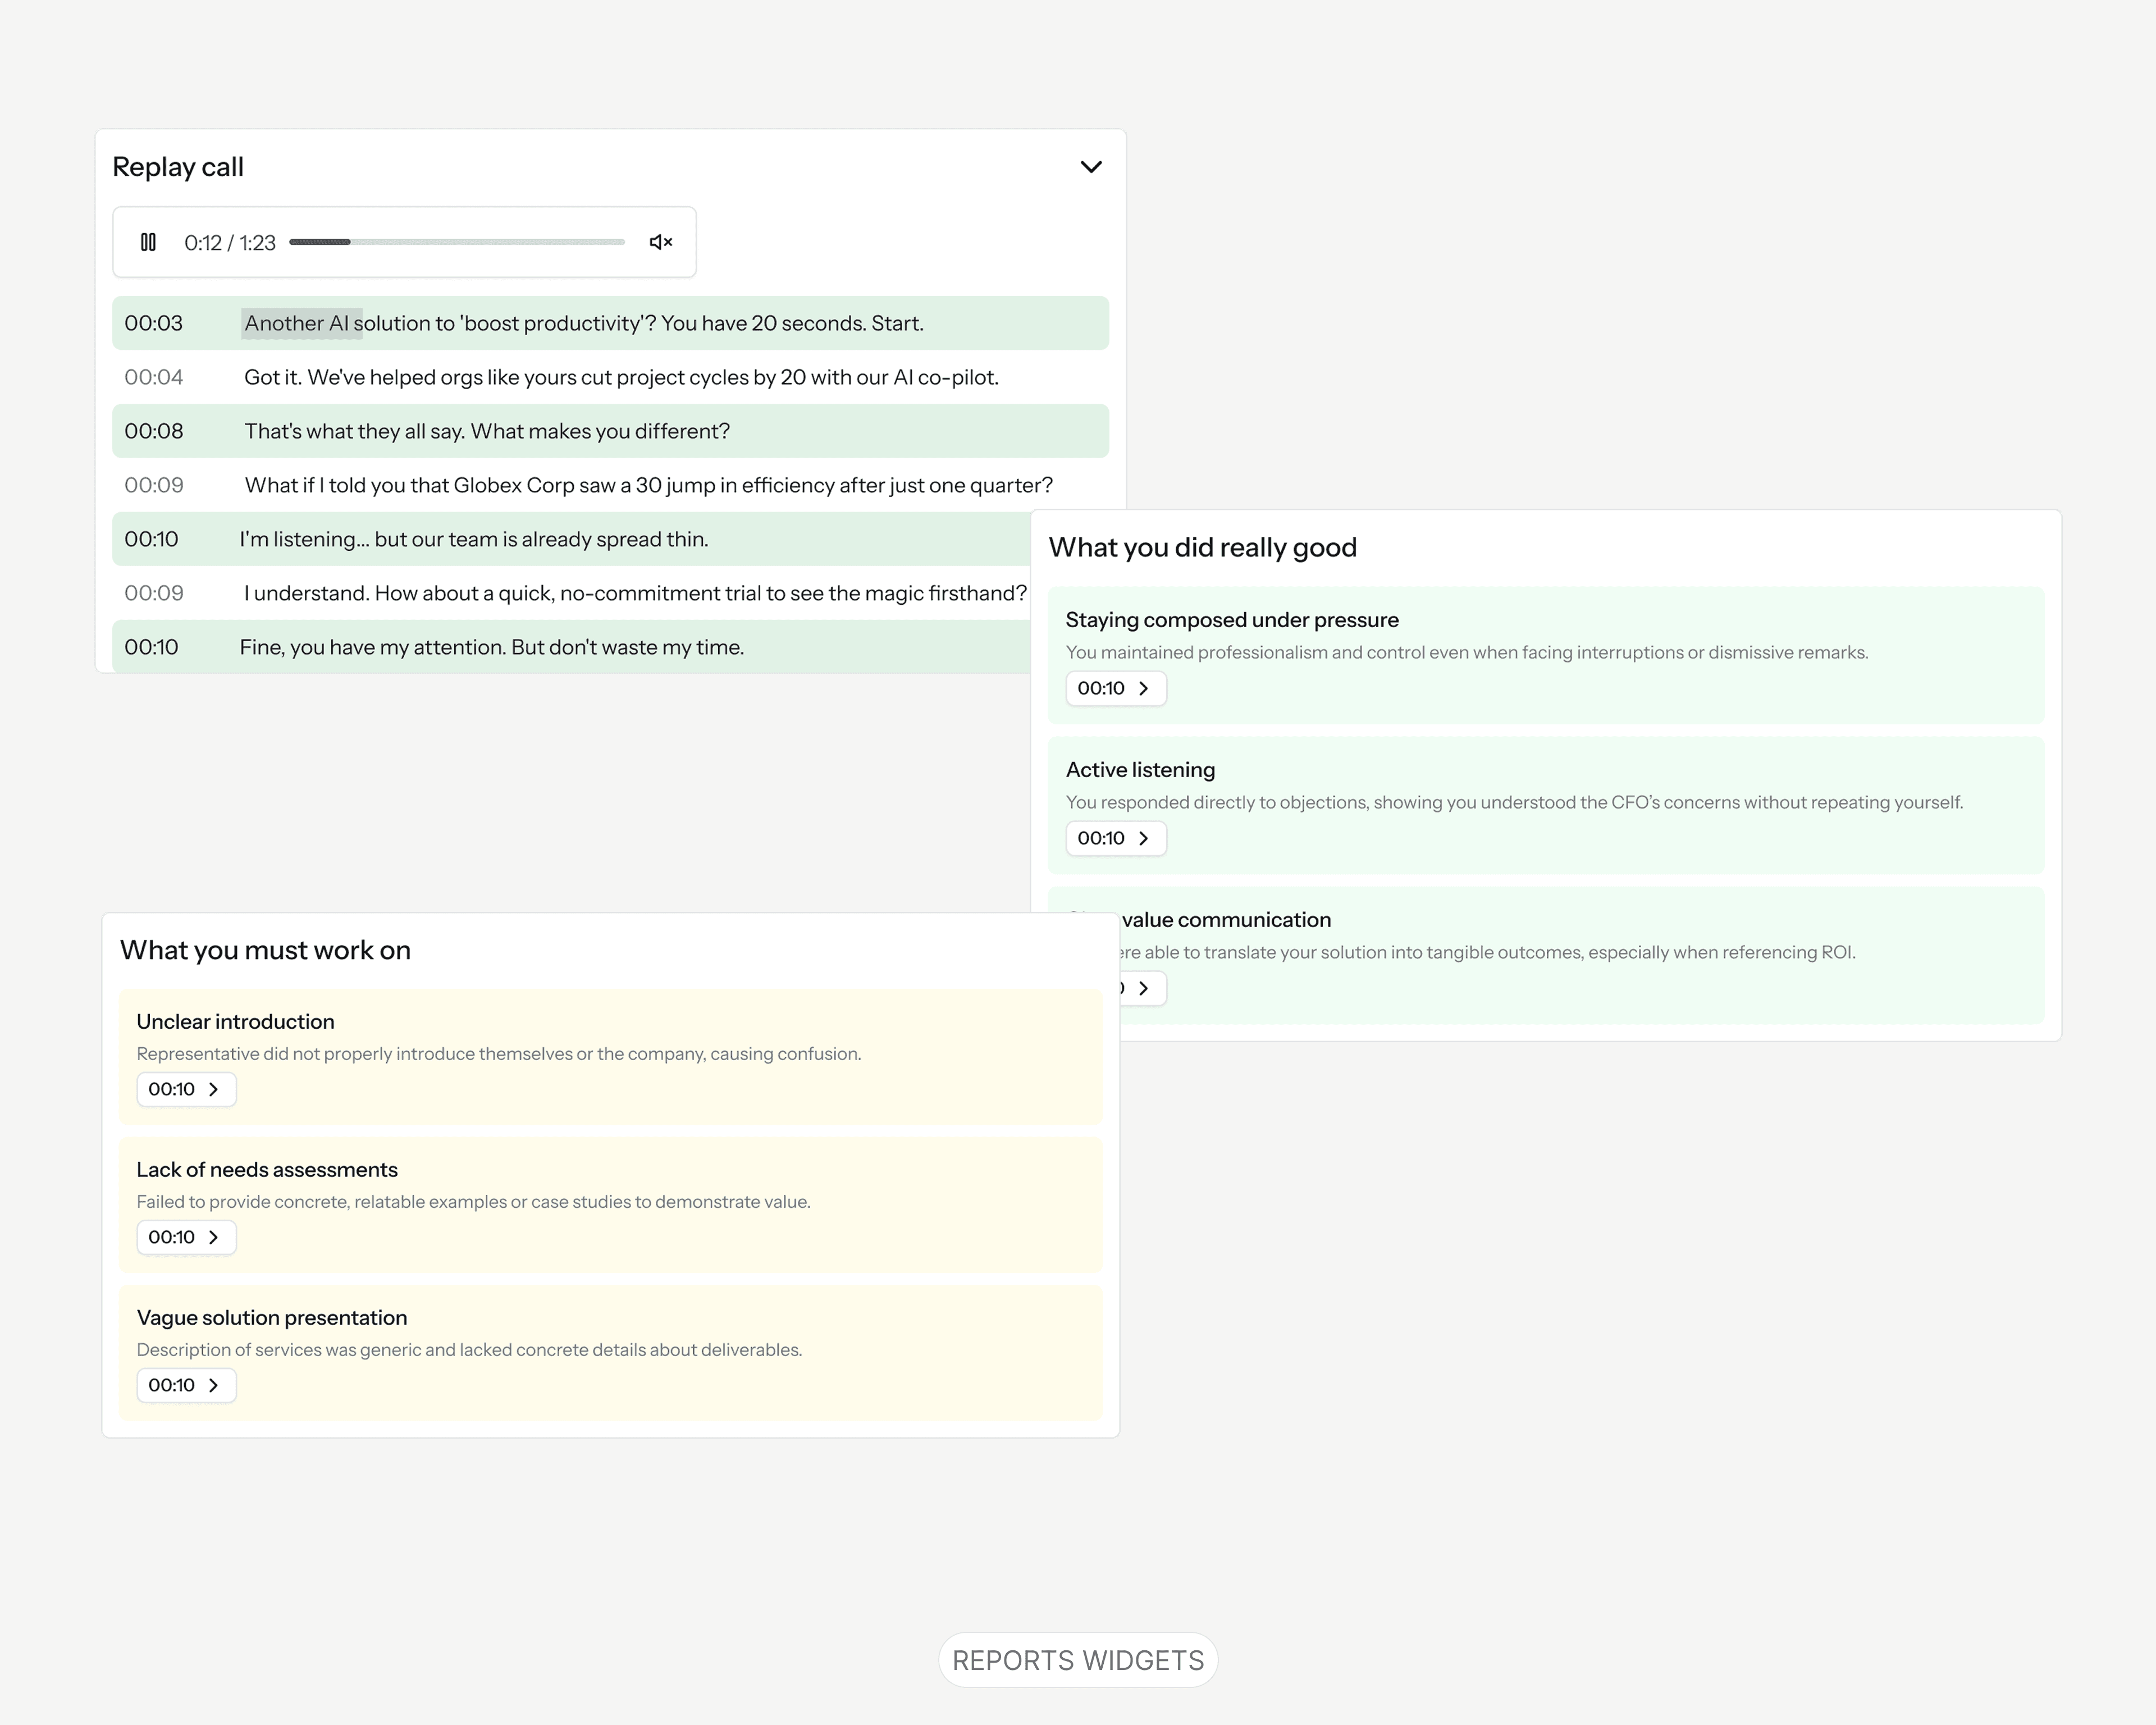Select the Globex Corp transcript line
2156x1725 pixels.
point(648,485)
